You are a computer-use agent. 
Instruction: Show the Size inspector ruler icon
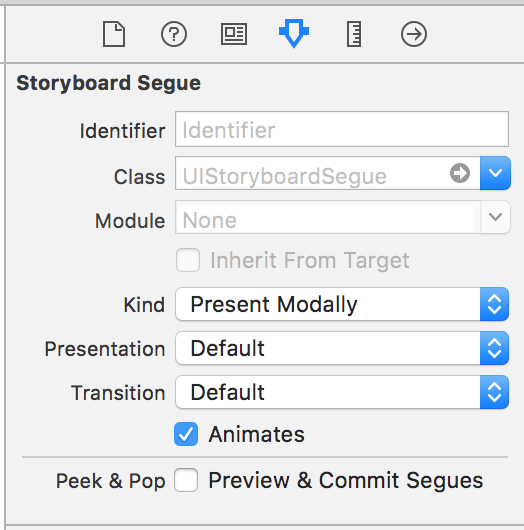[x=354, y=34]
